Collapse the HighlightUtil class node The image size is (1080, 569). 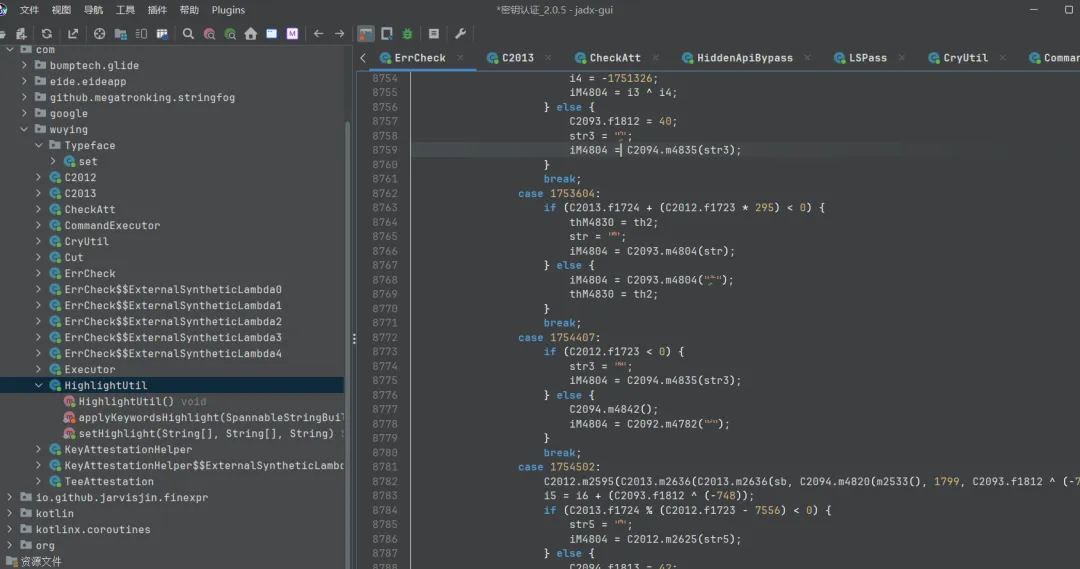(39, 386)
